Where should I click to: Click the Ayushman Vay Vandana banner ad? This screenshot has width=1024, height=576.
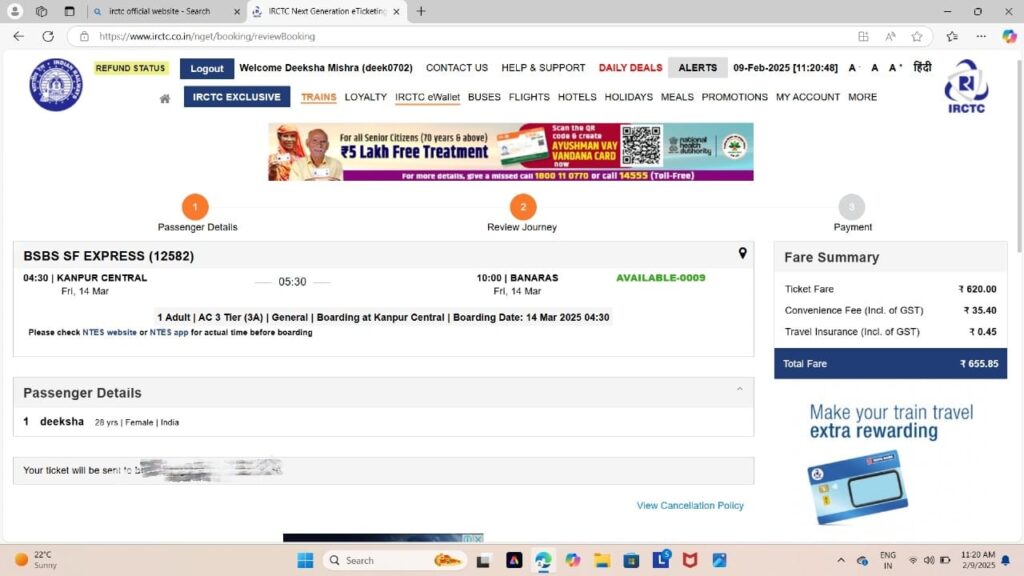511,152
